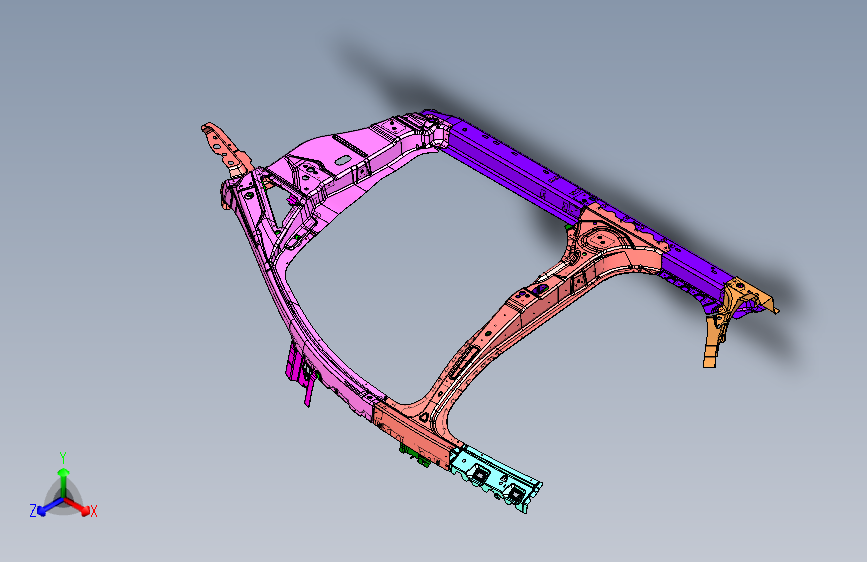Pick the magenta hanging bracket under pink frame

(x=302, y=373)
